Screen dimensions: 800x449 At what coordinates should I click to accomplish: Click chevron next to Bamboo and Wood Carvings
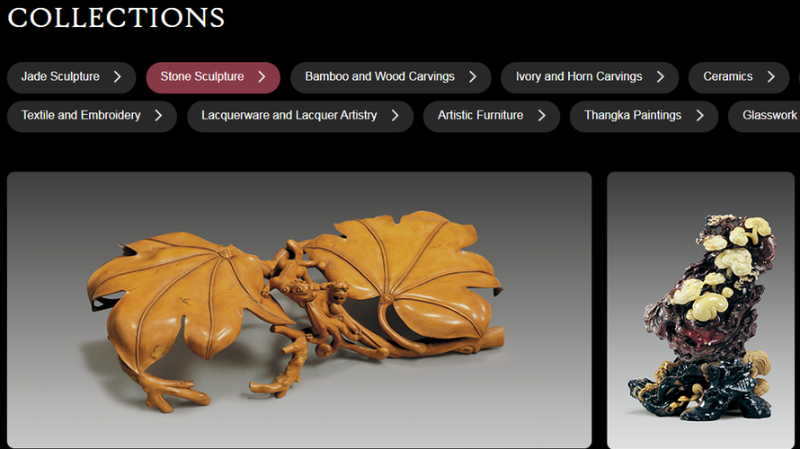click(x=472, y=77)
